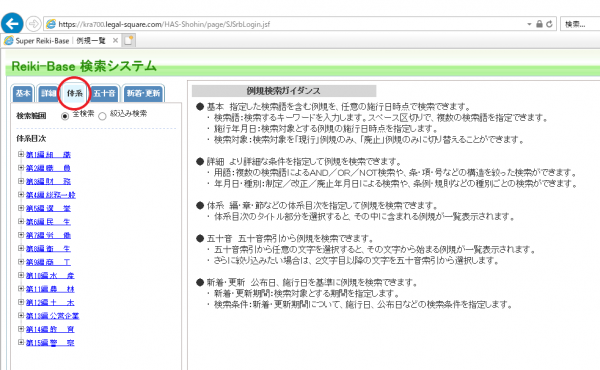
Task: Open the 第3編 財務 link
Action: (48, 181)
